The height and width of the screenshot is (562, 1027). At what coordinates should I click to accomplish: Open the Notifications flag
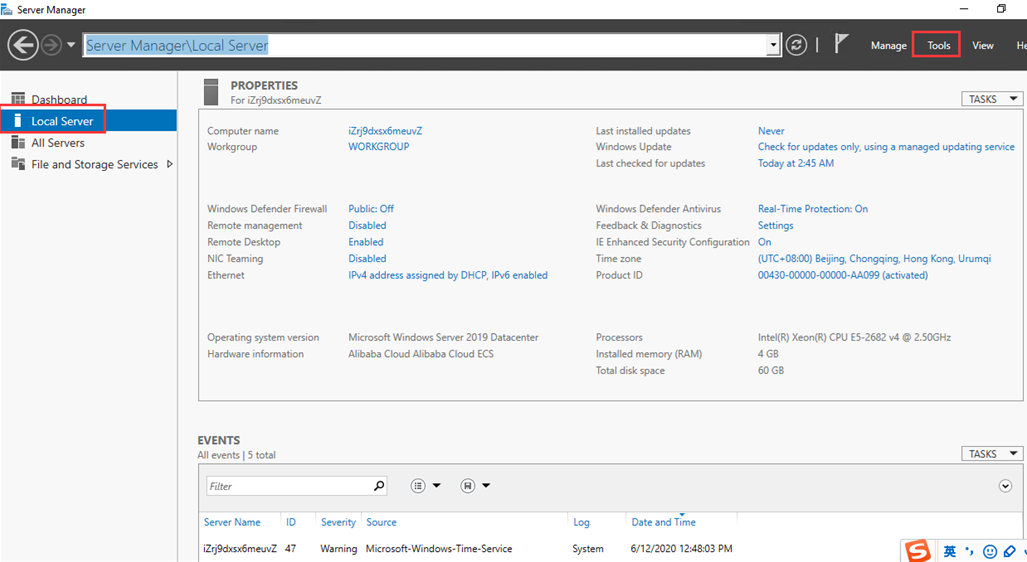[x=841, y=44]
